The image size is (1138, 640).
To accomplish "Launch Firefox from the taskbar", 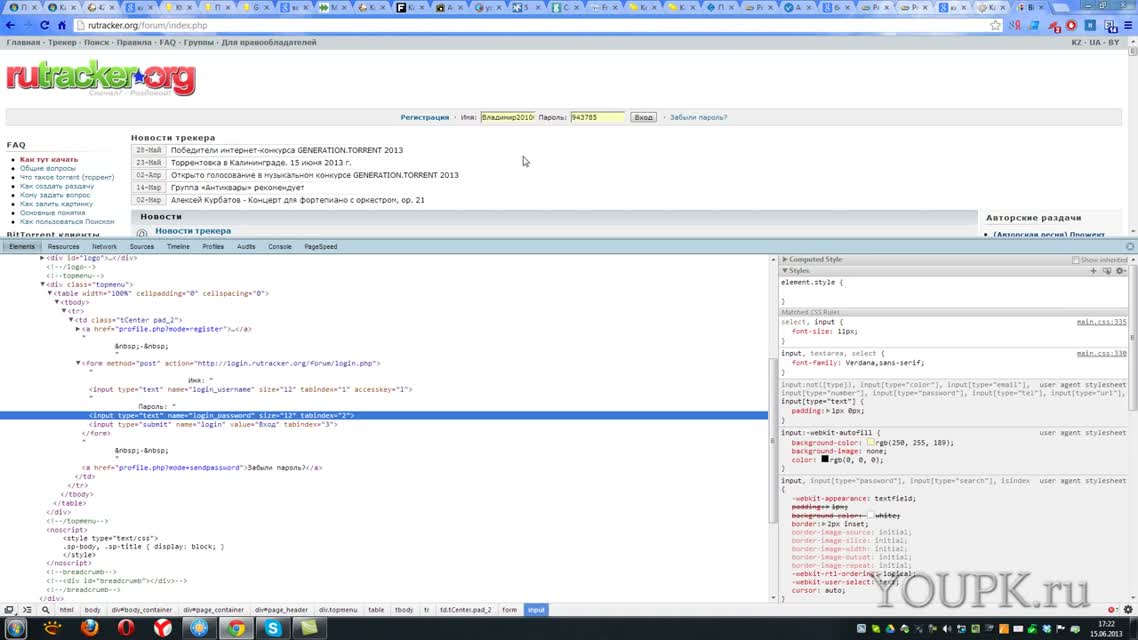I will [89, 628].
